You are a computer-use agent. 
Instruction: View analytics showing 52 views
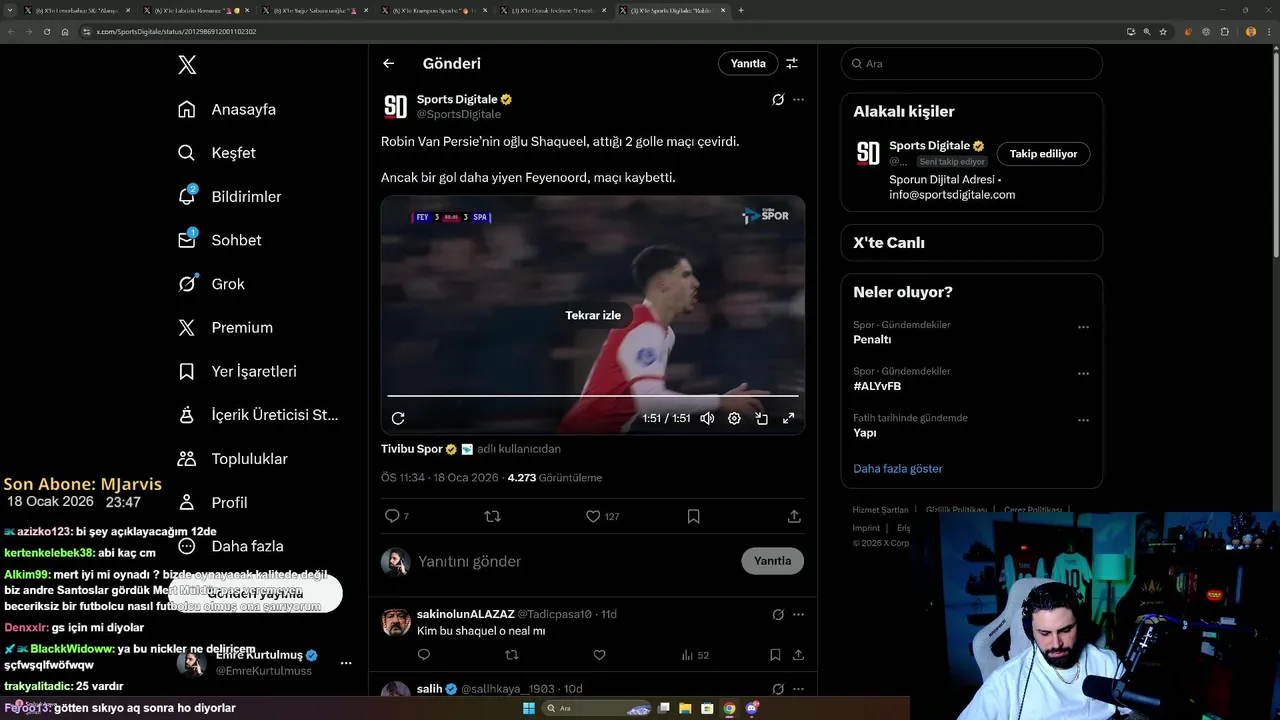tap(695, 655)
